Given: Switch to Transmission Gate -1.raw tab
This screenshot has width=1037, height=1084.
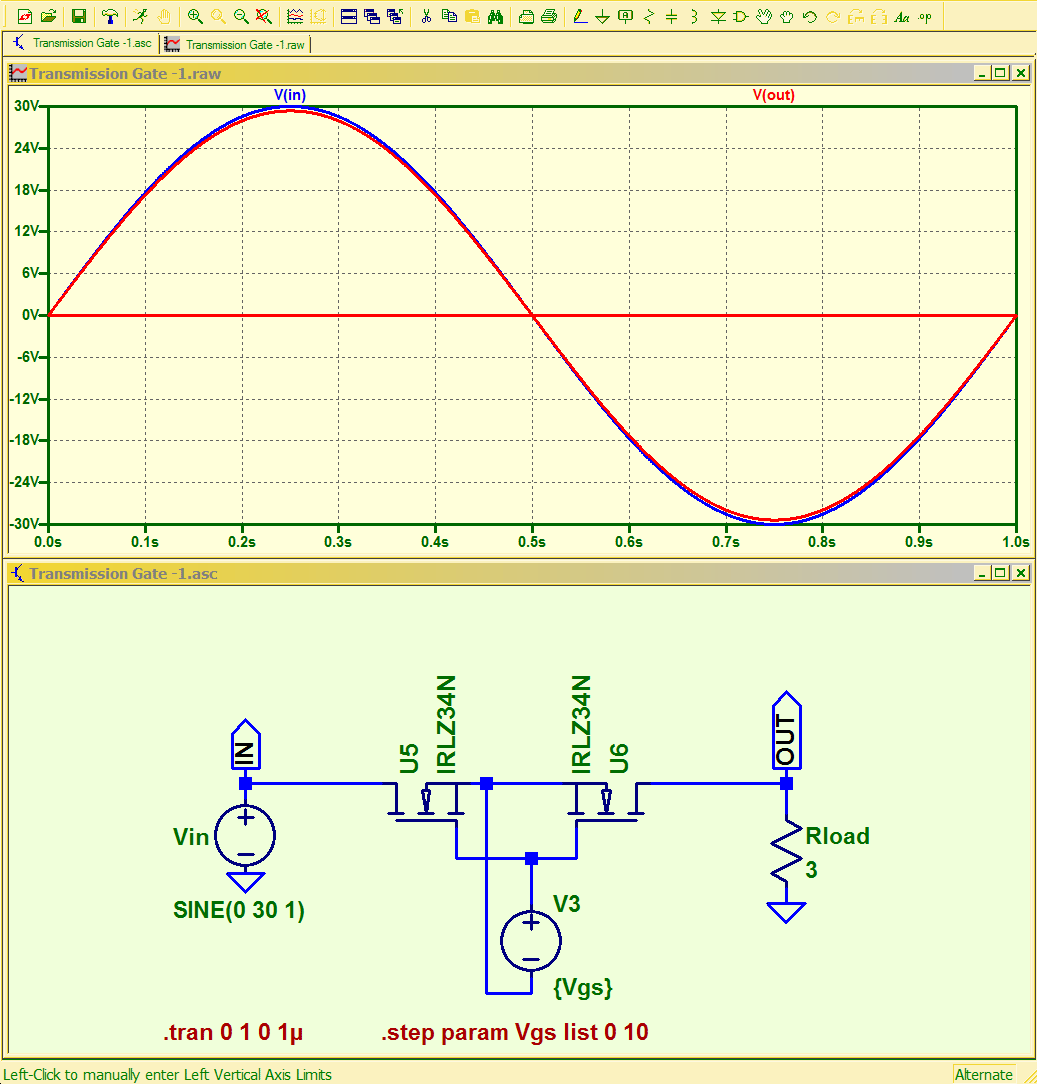Looking at the screenshot, I should (236, 44).
